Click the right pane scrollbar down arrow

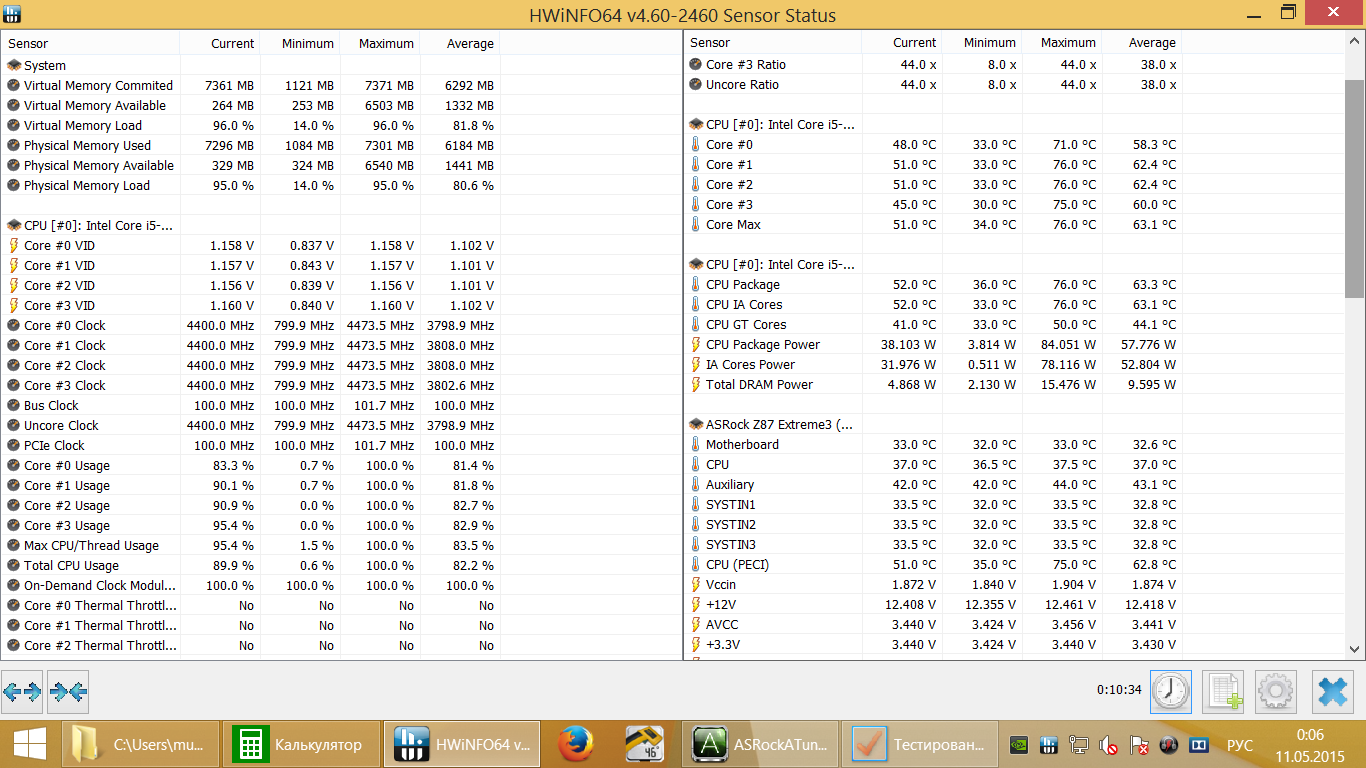tap(1355, 648)
